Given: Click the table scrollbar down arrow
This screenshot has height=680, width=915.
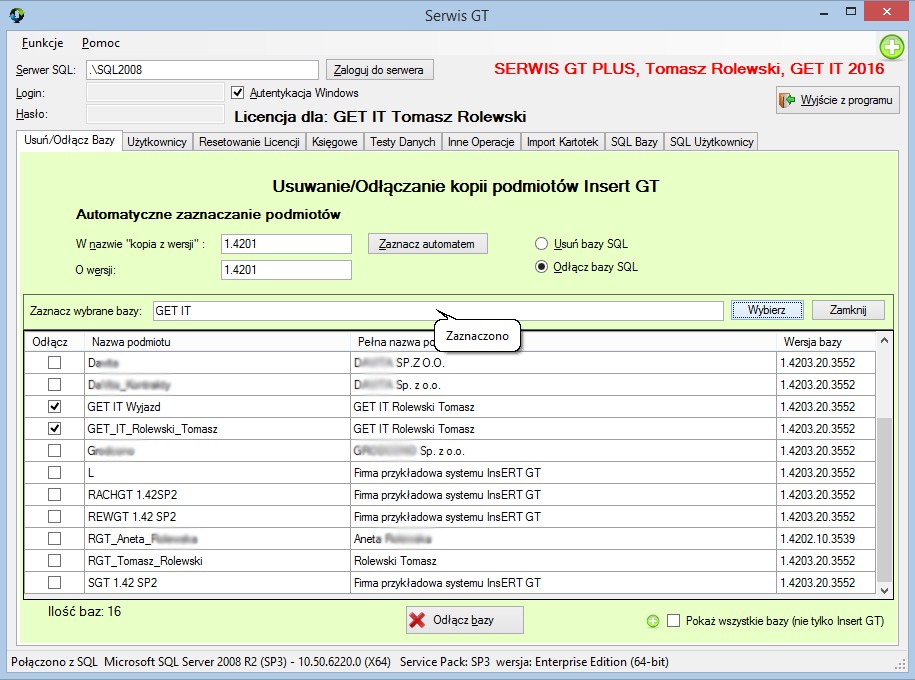Looking at the screenshot, I should click(x=884, y=591).
